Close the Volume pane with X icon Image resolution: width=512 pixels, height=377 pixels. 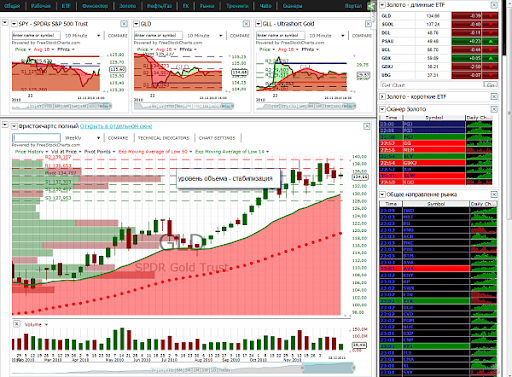pyautogui.click(x=17, y=324)
